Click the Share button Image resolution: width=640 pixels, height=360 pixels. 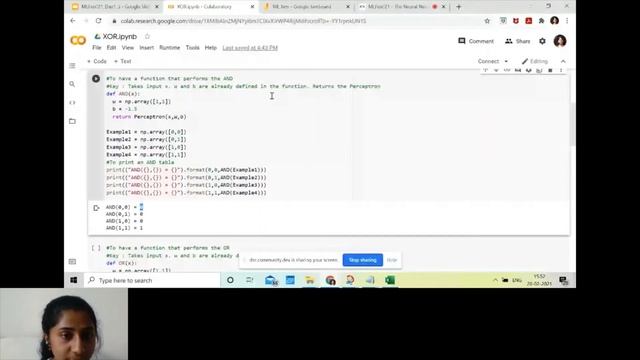(x=518, y=41)
